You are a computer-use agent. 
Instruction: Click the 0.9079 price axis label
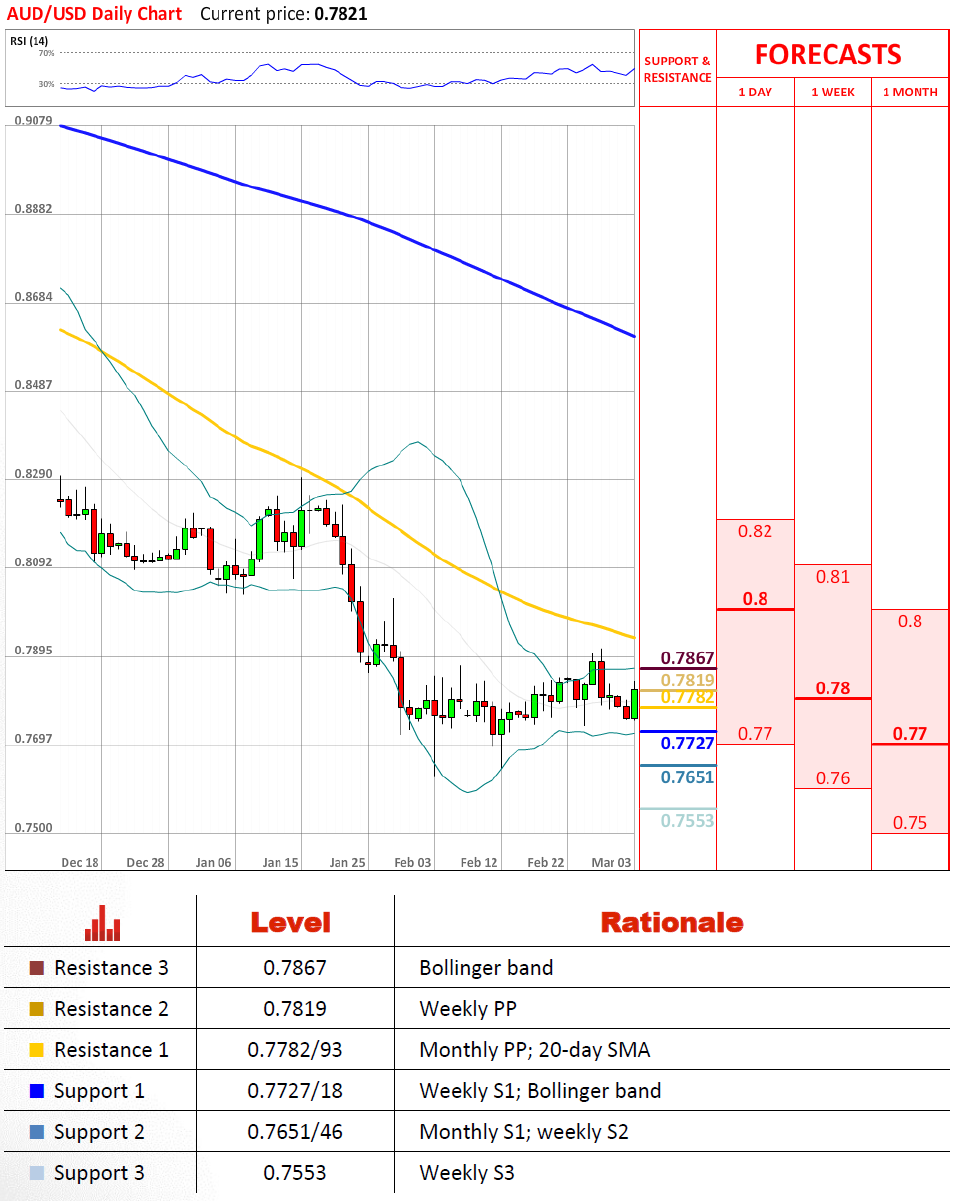pyautogui.click(x=33, y=121)
